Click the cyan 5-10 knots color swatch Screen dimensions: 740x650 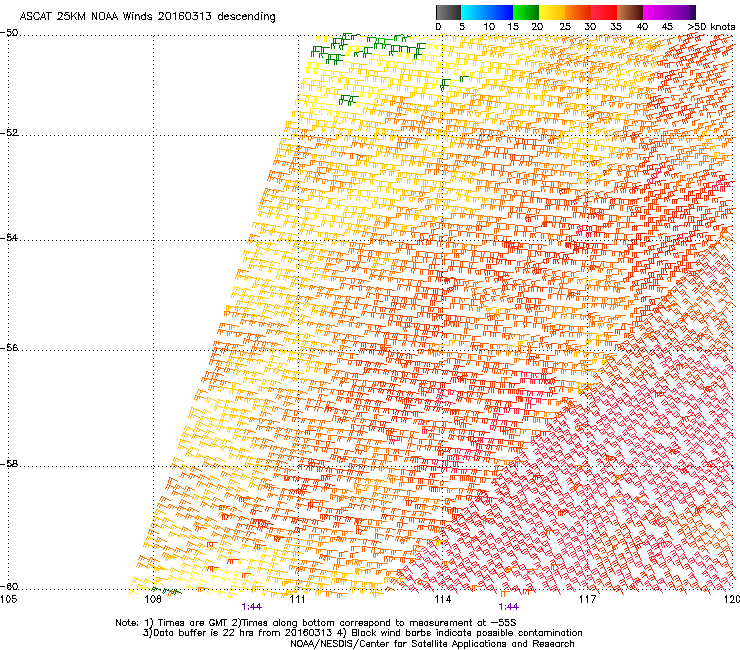pyautogui.click(x=474, y=12)
